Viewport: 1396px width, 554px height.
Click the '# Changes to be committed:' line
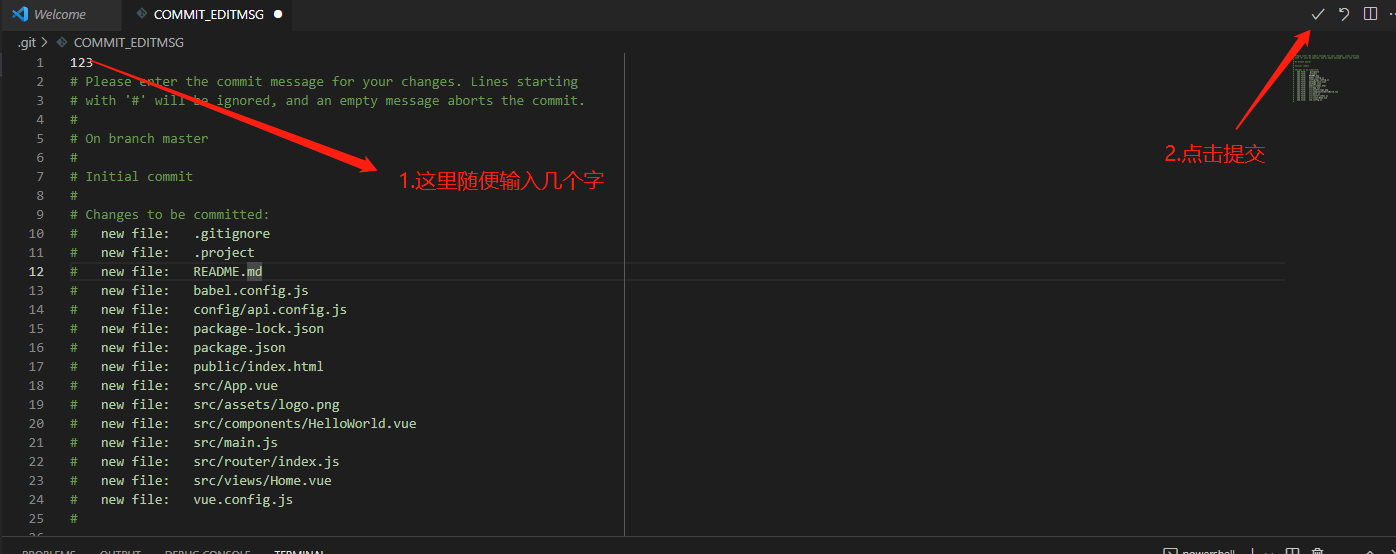tap(170, 214)
